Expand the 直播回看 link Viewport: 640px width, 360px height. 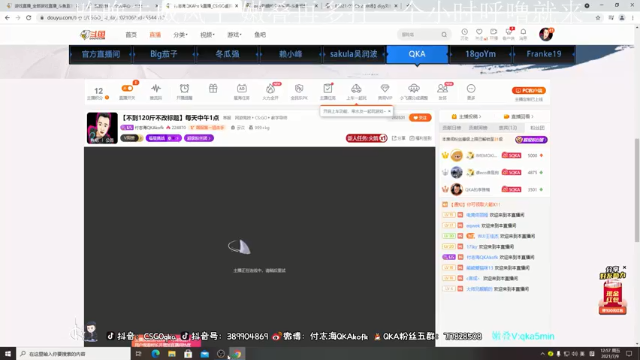pyautogui.click(x=518, y=117)
